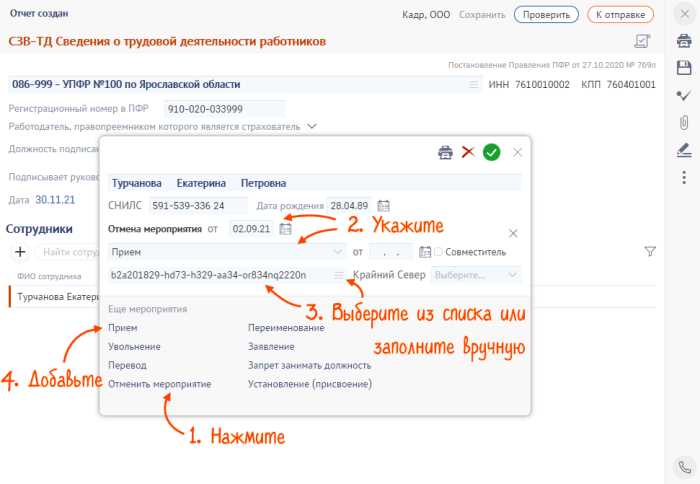This screenshot has height=484, width=700.
Task: Click the ИНН value 7610010002
Action: pos(542,84)
